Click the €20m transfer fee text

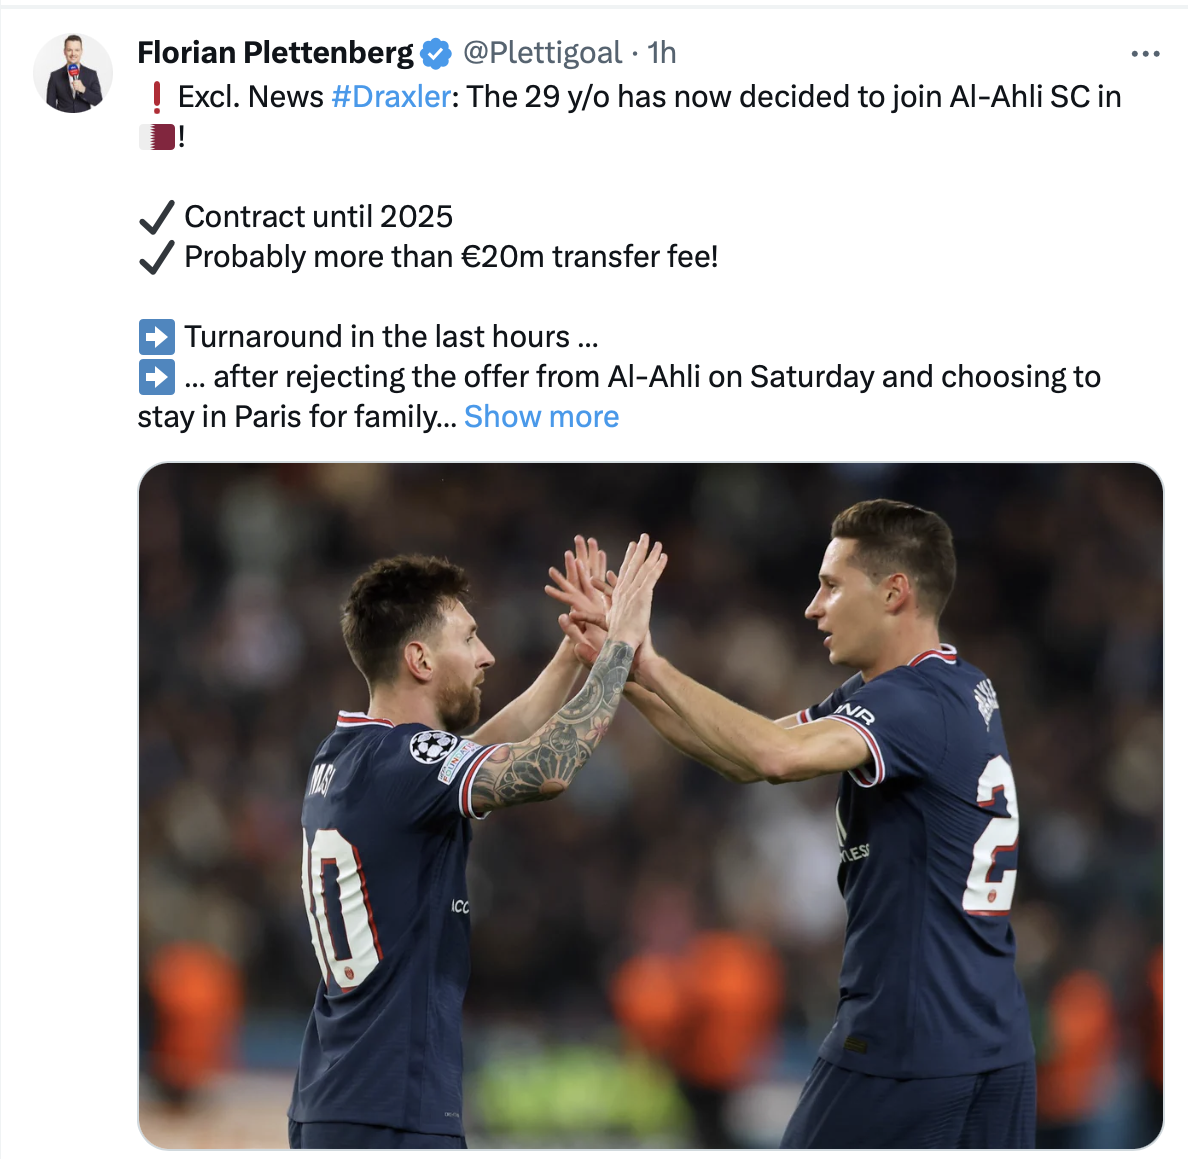pyautogui.click(x=452, y=257)
